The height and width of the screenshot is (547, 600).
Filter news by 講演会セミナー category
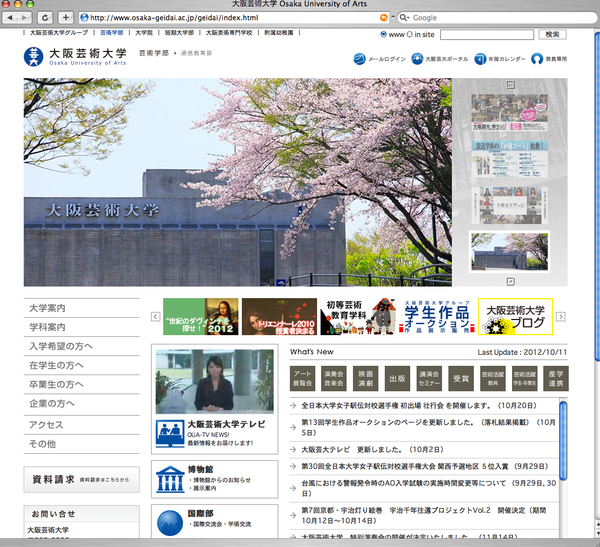(429, 378)
